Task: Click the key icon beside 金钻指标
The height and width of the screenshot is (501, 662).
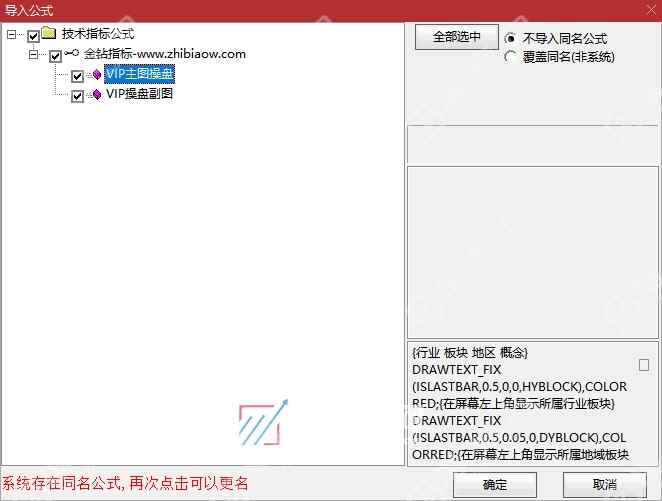Action: click(72, 53)
